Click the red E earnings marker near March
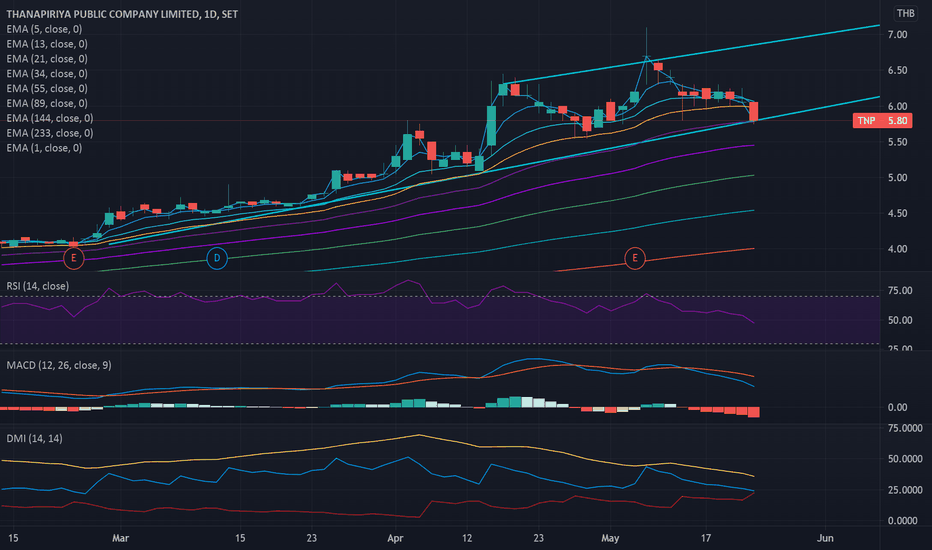Screen dimensions: 932x550 click(x=74, y=258)
